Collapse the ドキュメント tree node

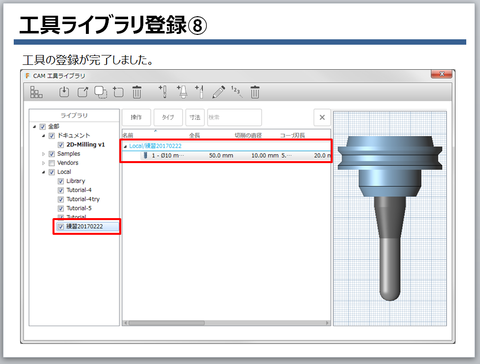coord(43,136)
